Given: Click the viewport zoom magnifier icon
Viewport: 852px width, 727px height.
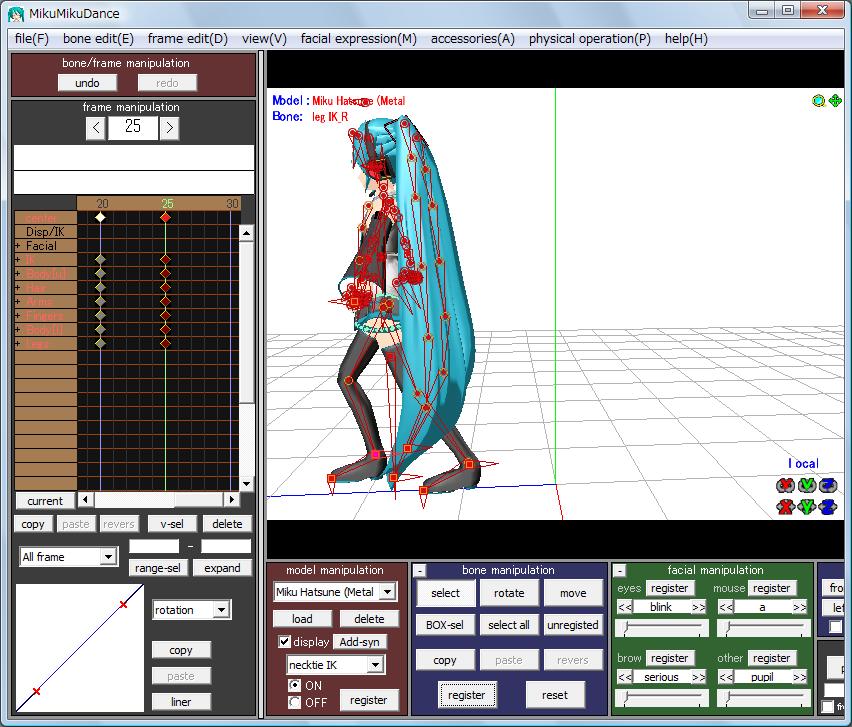Looking at the screenshot, I should coord(818,101).
